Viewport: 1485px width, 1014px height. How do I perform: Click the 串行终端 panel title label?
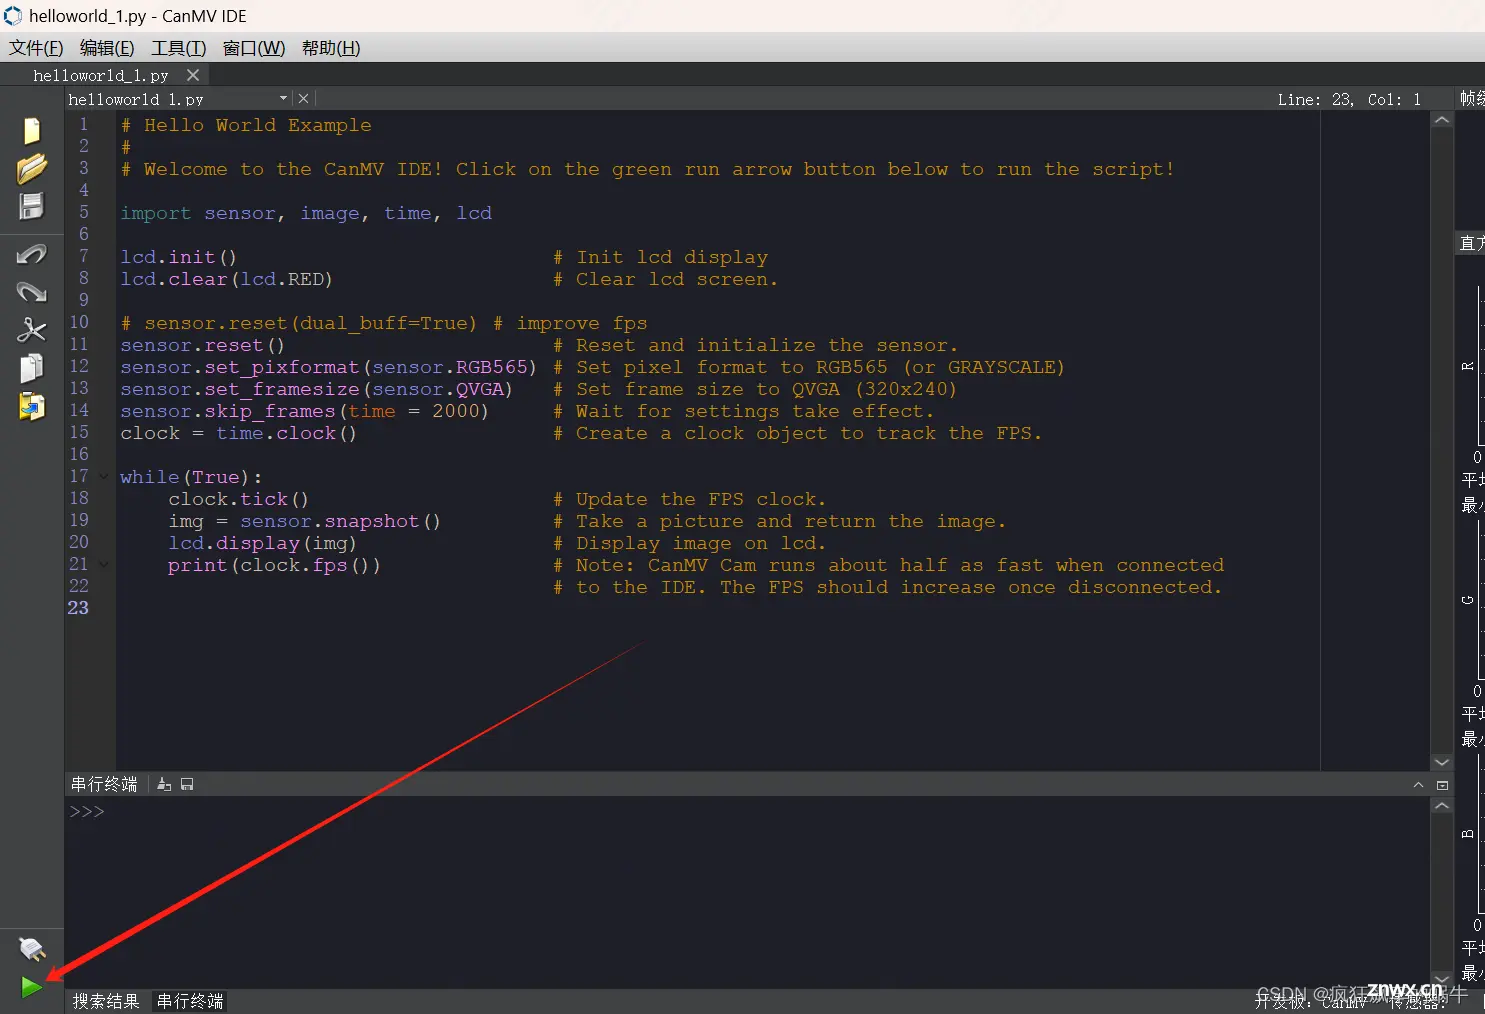coord(104,784)
